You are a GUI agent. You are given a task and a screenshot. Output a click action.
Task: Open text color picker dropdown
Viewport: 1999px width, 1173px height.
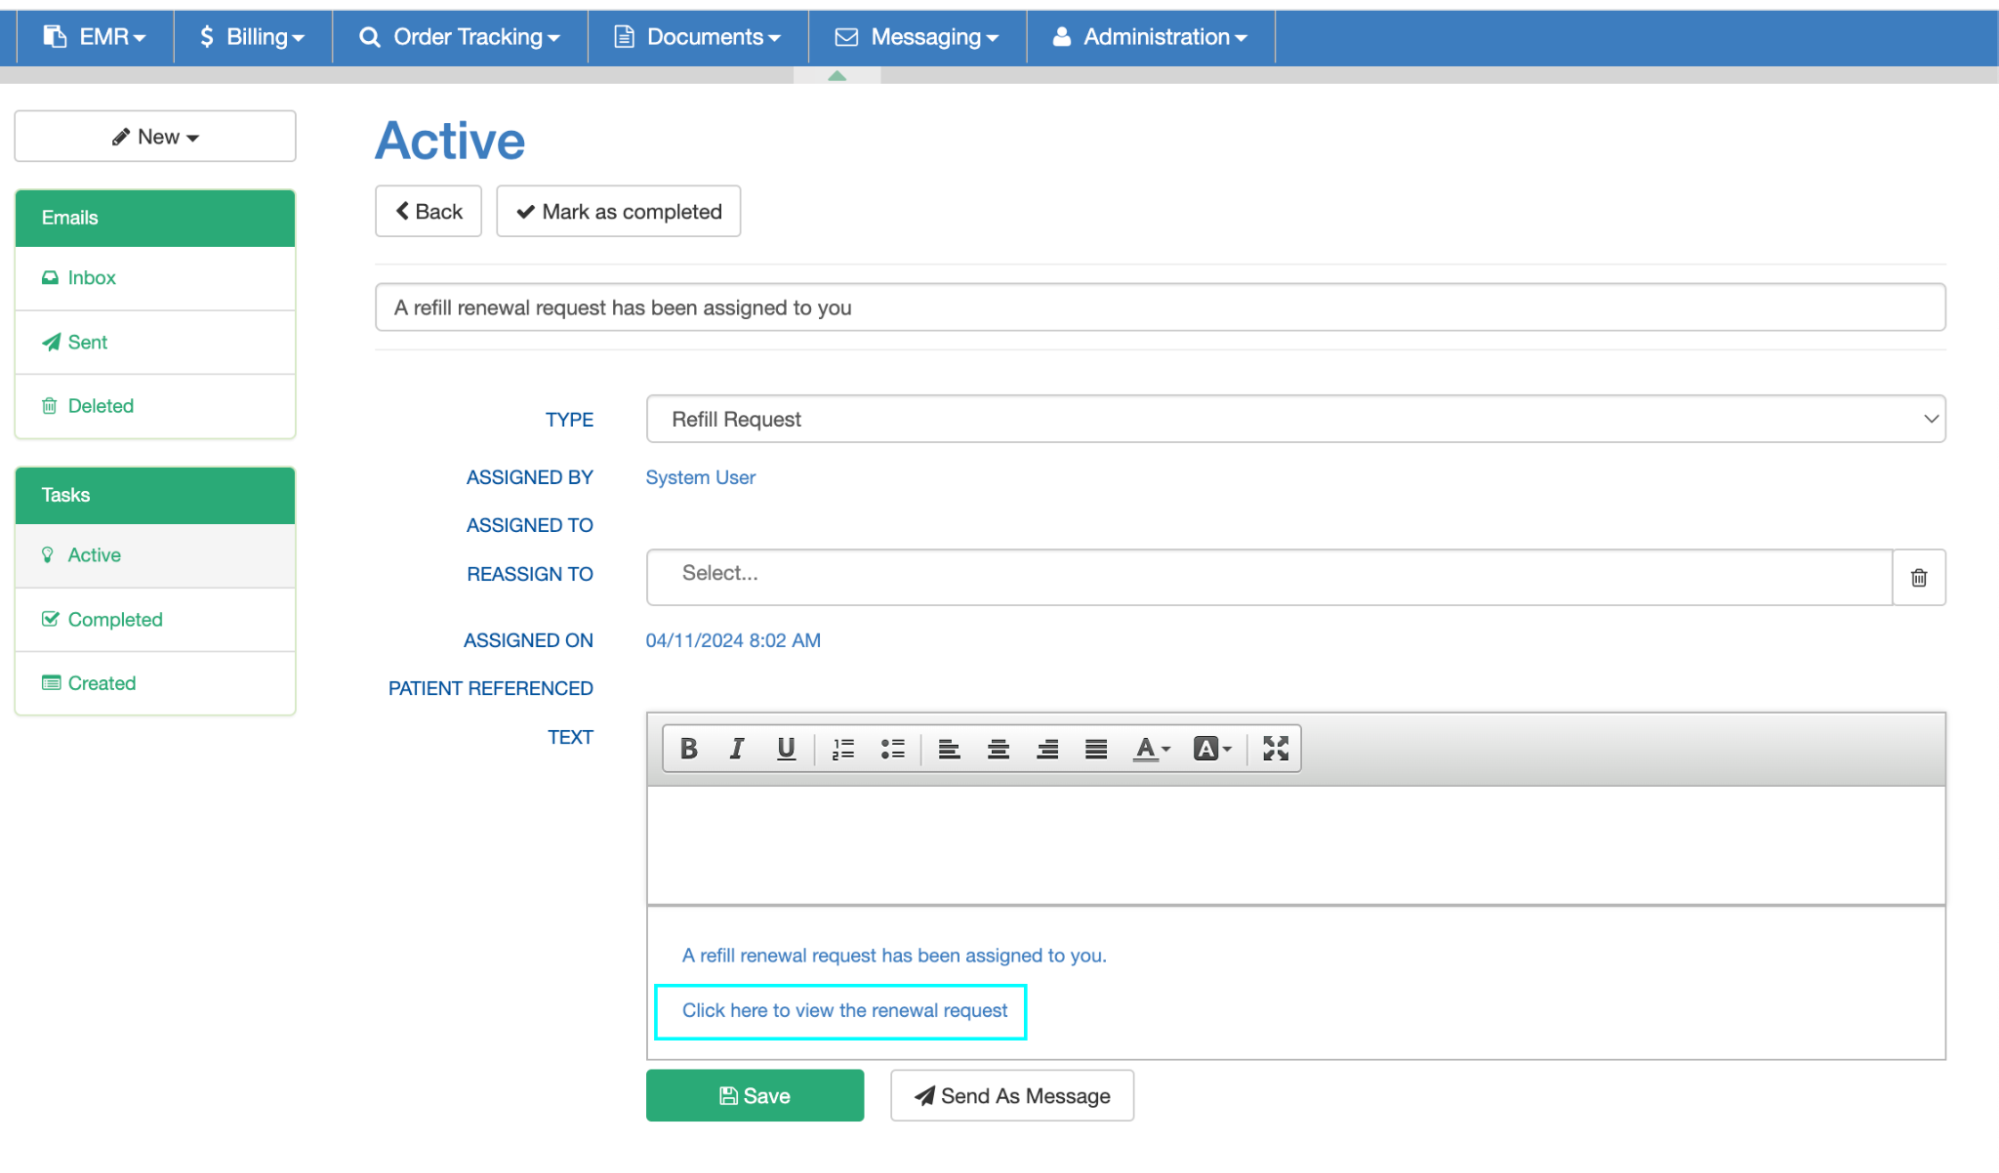pos(1151,749)
